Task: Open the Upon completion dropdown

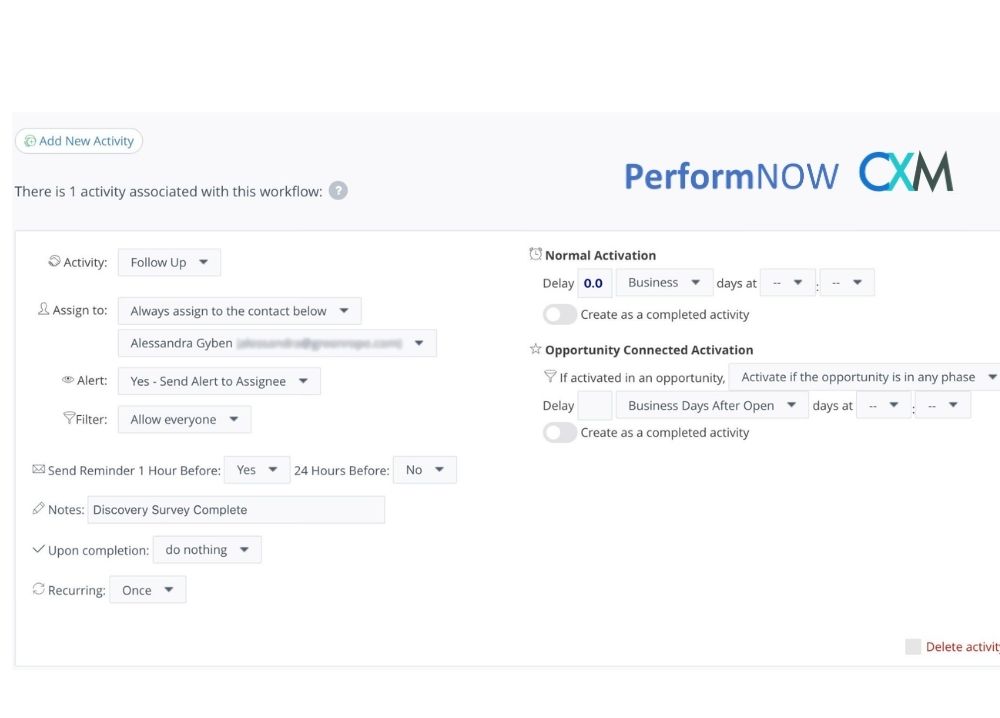Action: [207, 549]
